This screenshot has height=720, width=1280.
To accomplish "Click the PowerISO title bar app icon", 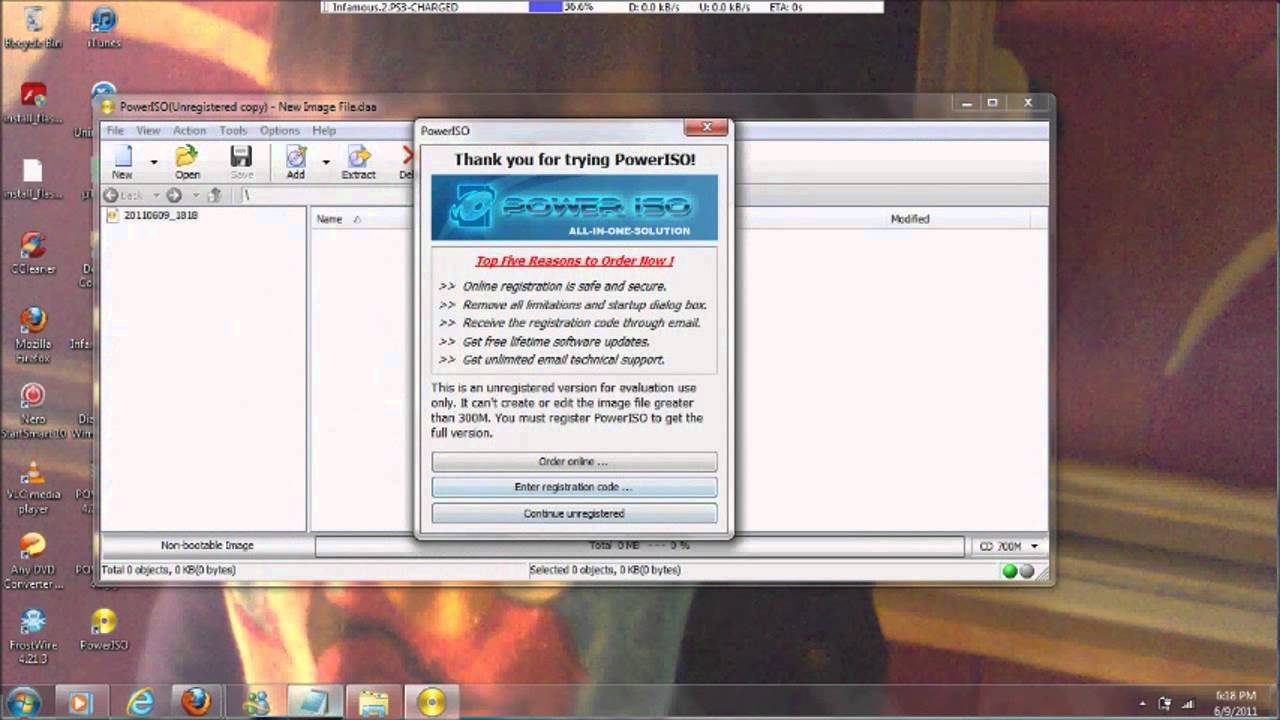I will pyautogui.click(x=109, y=106).
